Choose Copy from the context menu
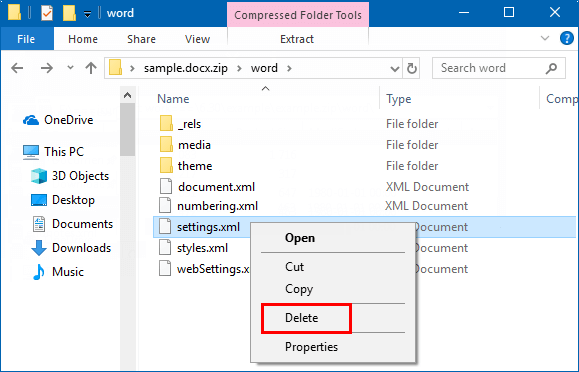The width and height of the screenshot is (579, 372). point(299,289)
